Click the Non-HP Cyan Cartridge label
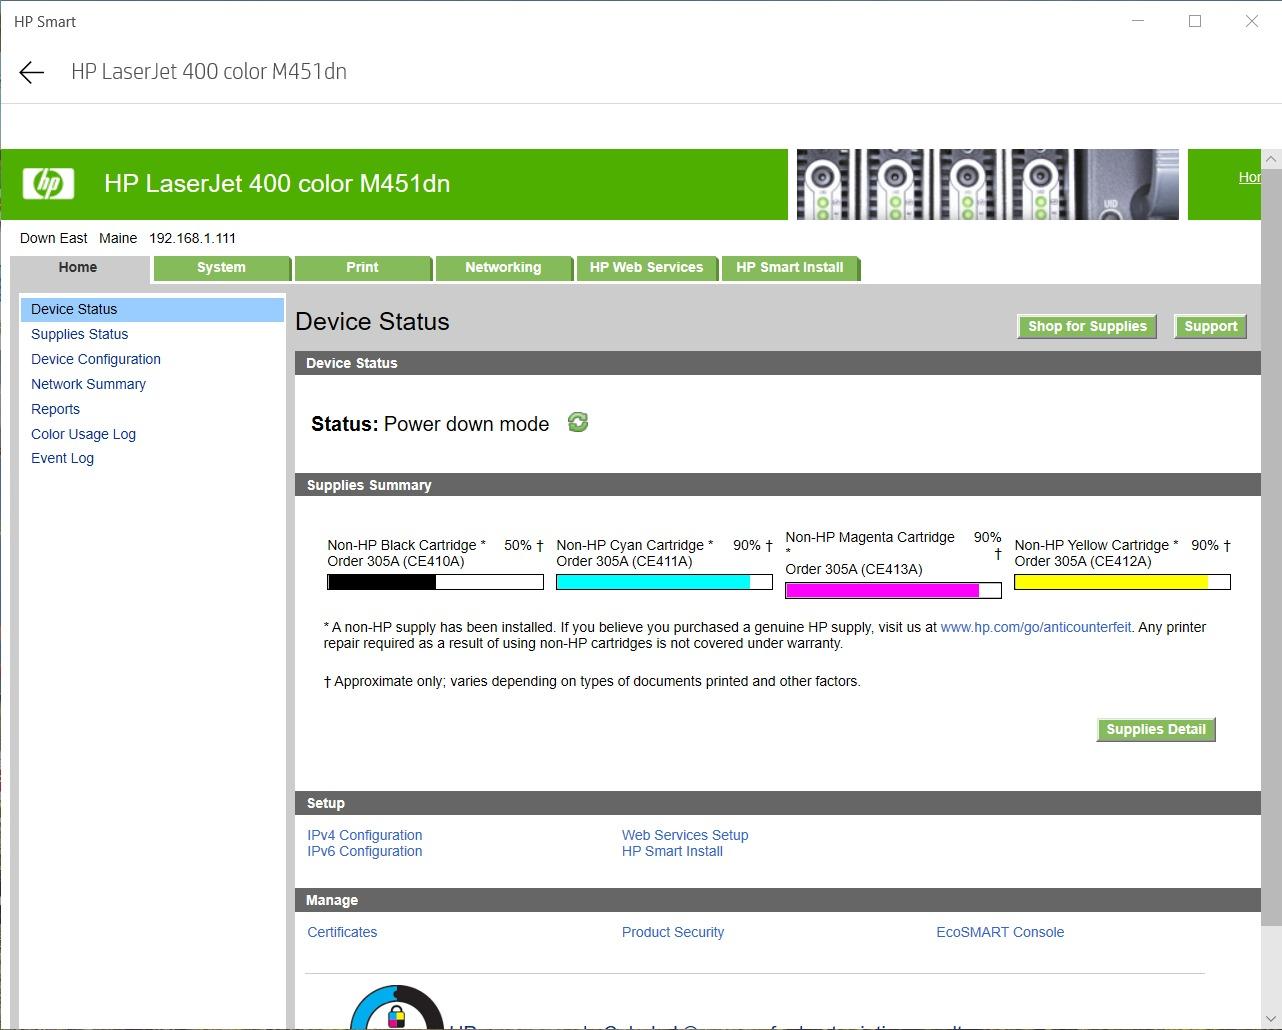The image size is (1282, 1030). coord(630,545)
